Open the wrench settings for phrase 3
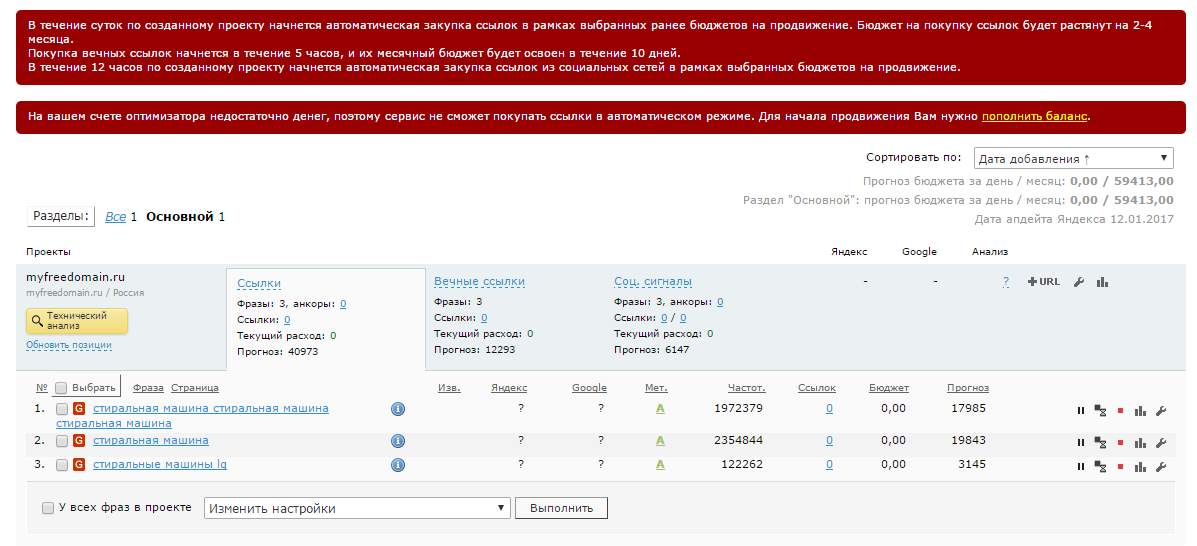 (1160, 466)
